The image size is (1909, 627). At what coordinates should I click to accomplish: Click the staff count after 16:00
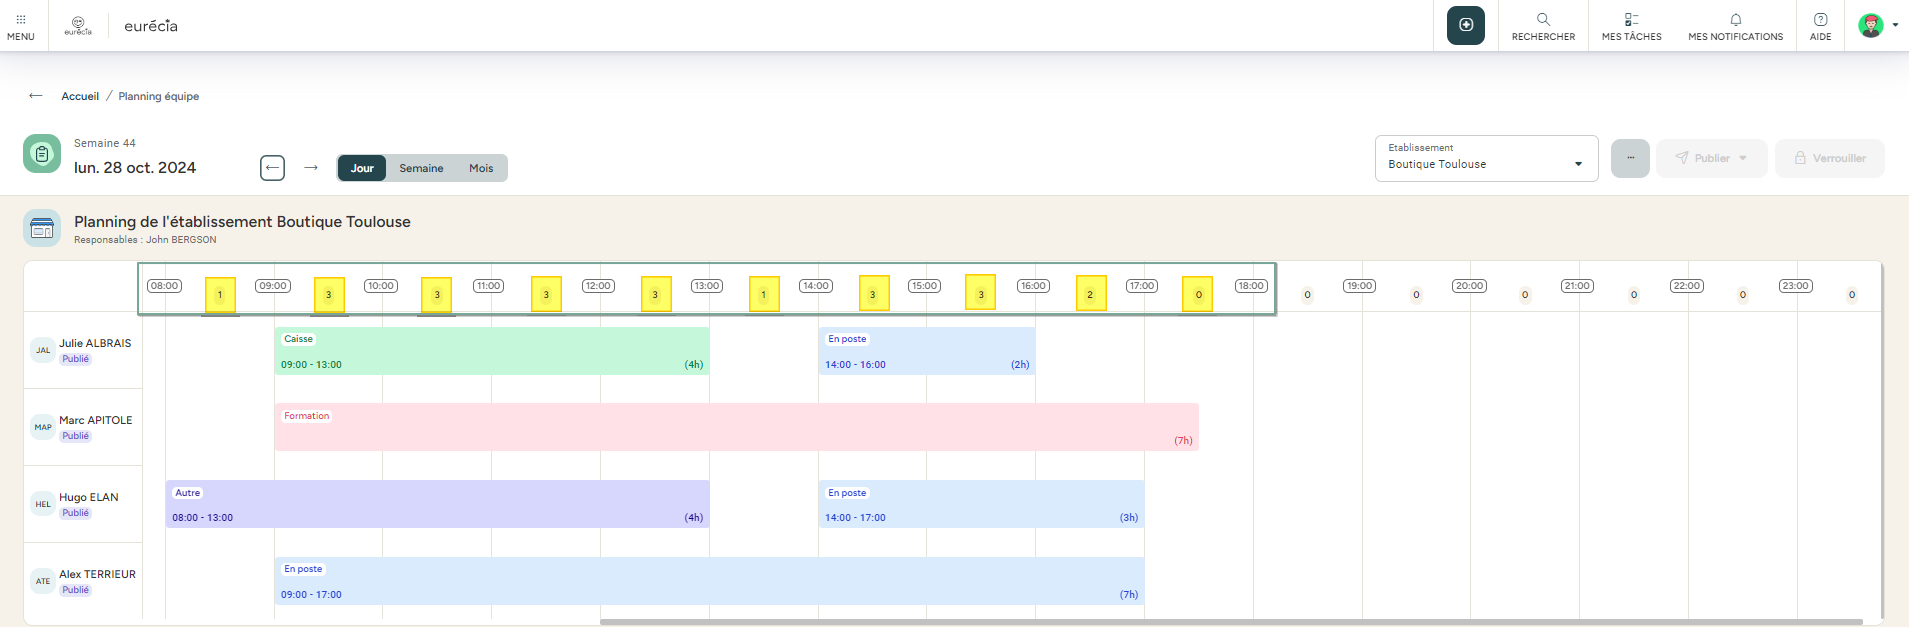pos(1090,294)
